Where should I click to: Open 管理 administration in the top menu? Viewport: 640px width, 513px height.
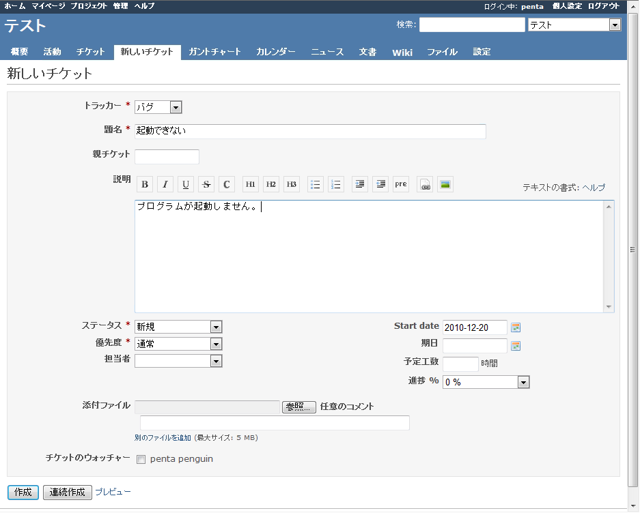[x=120, y=6]
